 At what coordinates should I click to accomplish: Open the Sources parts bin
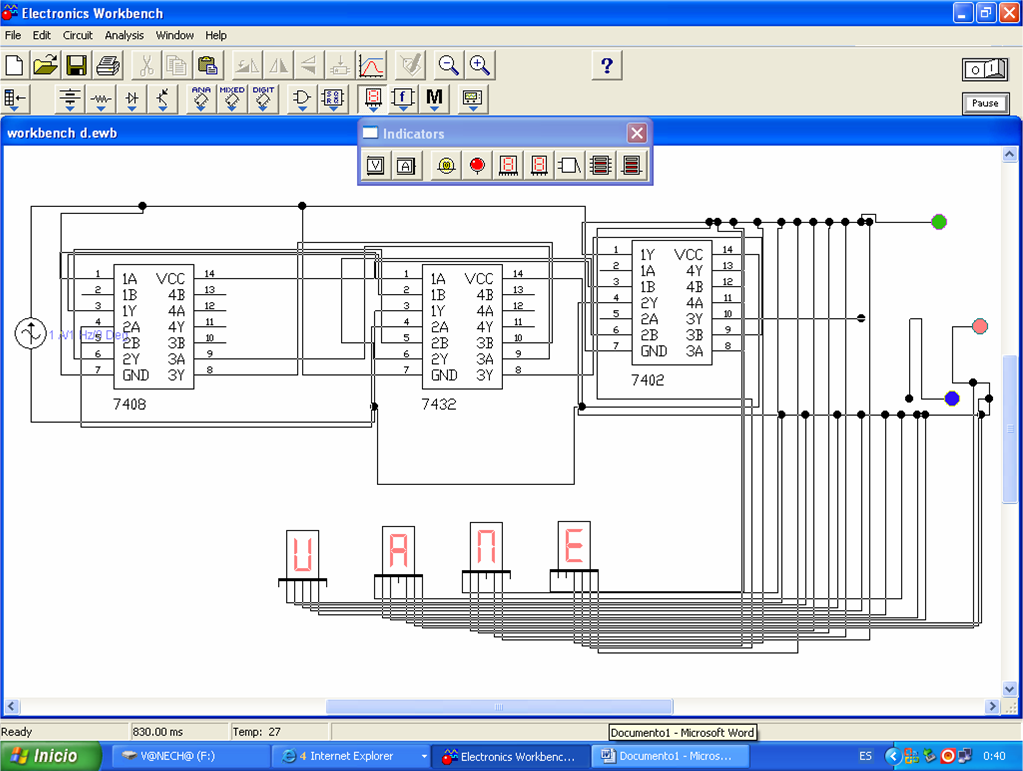pyautogui.click(x=70, y=98)
